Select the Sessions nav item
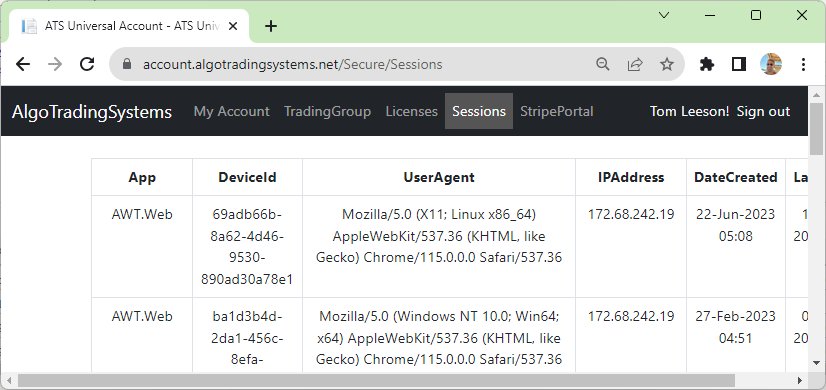 (479, 111)
